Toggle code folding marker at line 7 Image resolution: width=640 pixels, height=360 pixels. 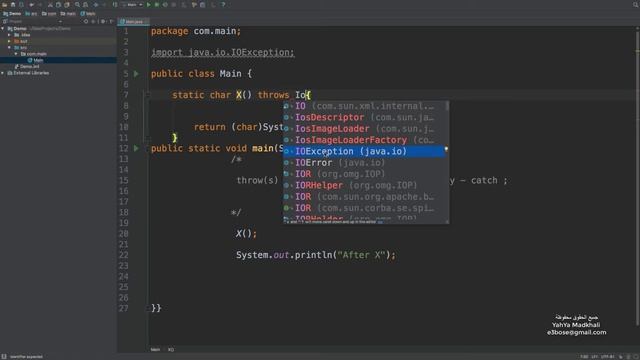[148, 95]
